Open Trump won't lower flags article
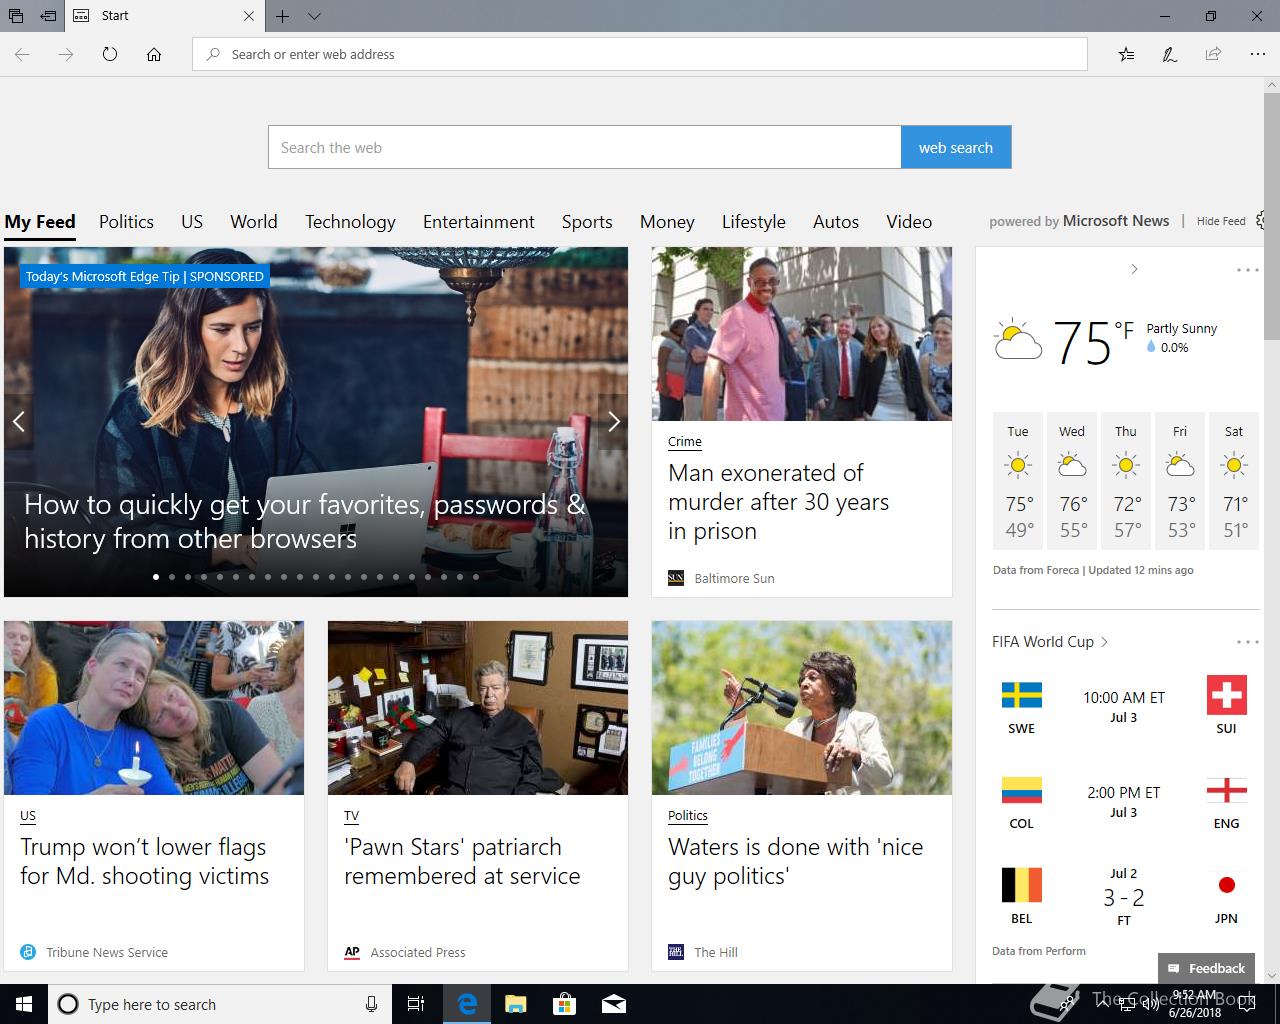This screenshot has height=1024, width=1280. point(145,861)
